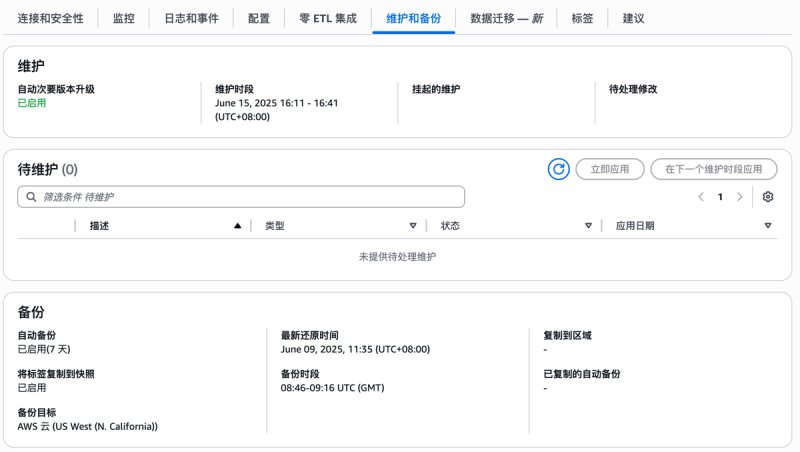Open table preferences gear icon

click(768, 197)
